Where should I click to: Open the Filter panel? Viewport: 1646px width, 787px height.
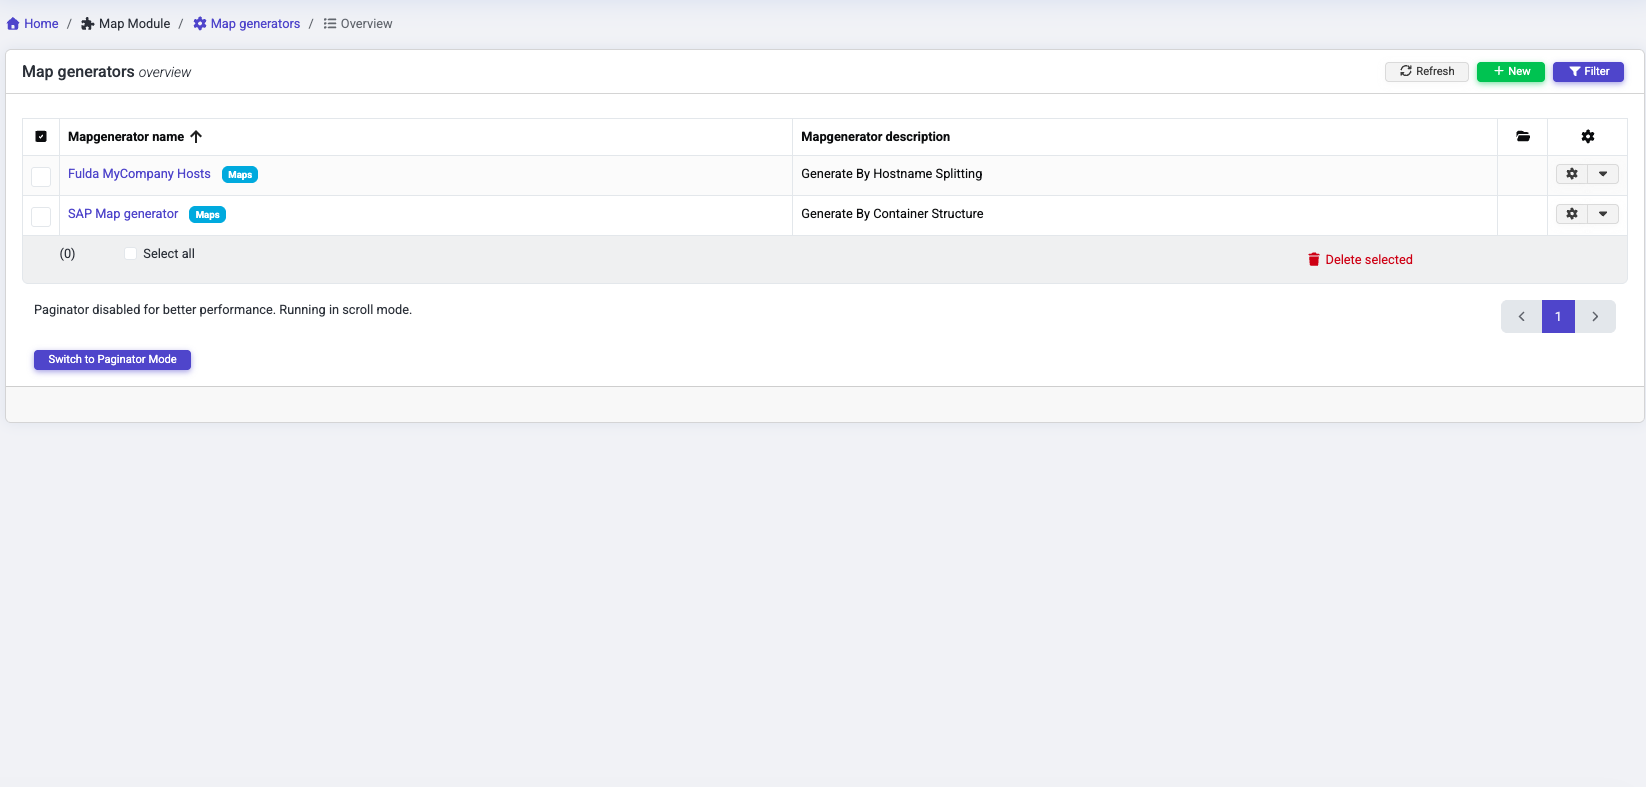(1587, 72)
